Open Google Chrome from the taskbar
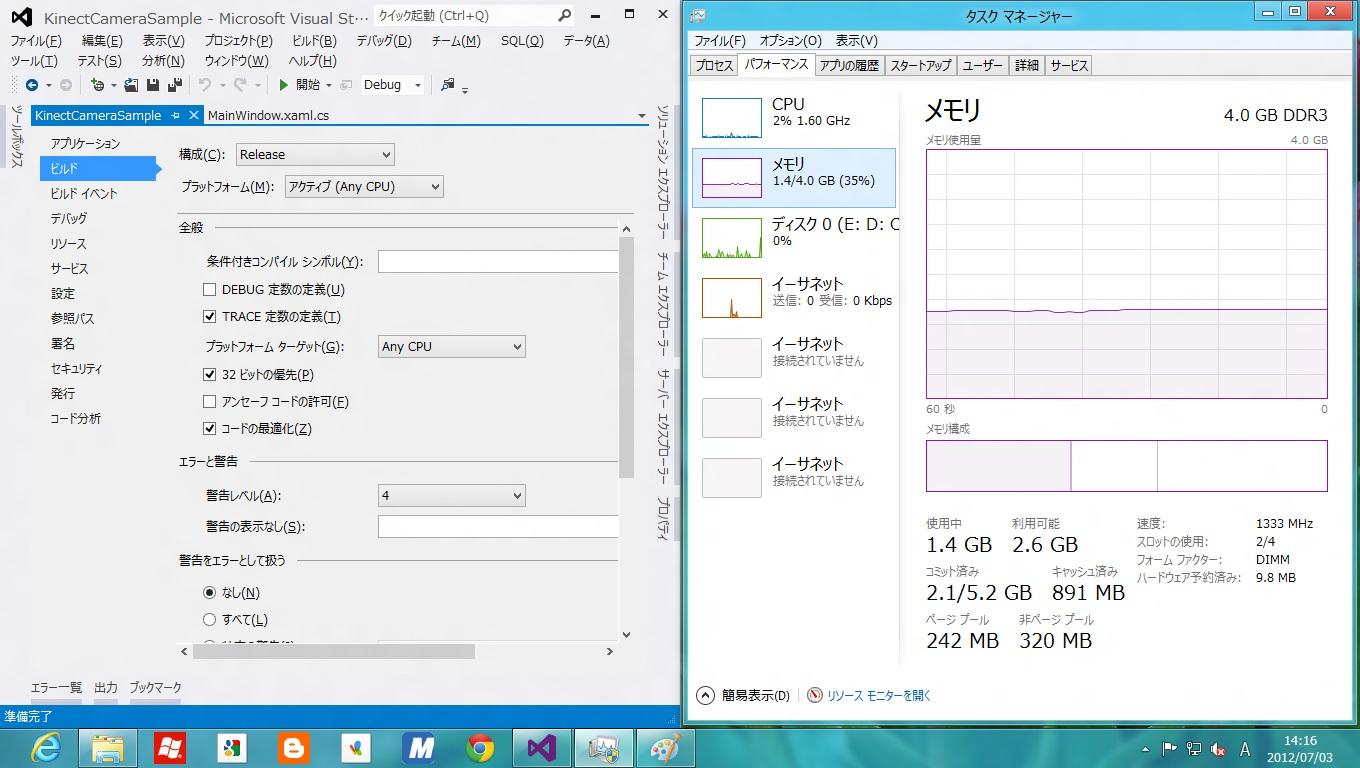The image size is (1360, 768). tap(480, 748)
